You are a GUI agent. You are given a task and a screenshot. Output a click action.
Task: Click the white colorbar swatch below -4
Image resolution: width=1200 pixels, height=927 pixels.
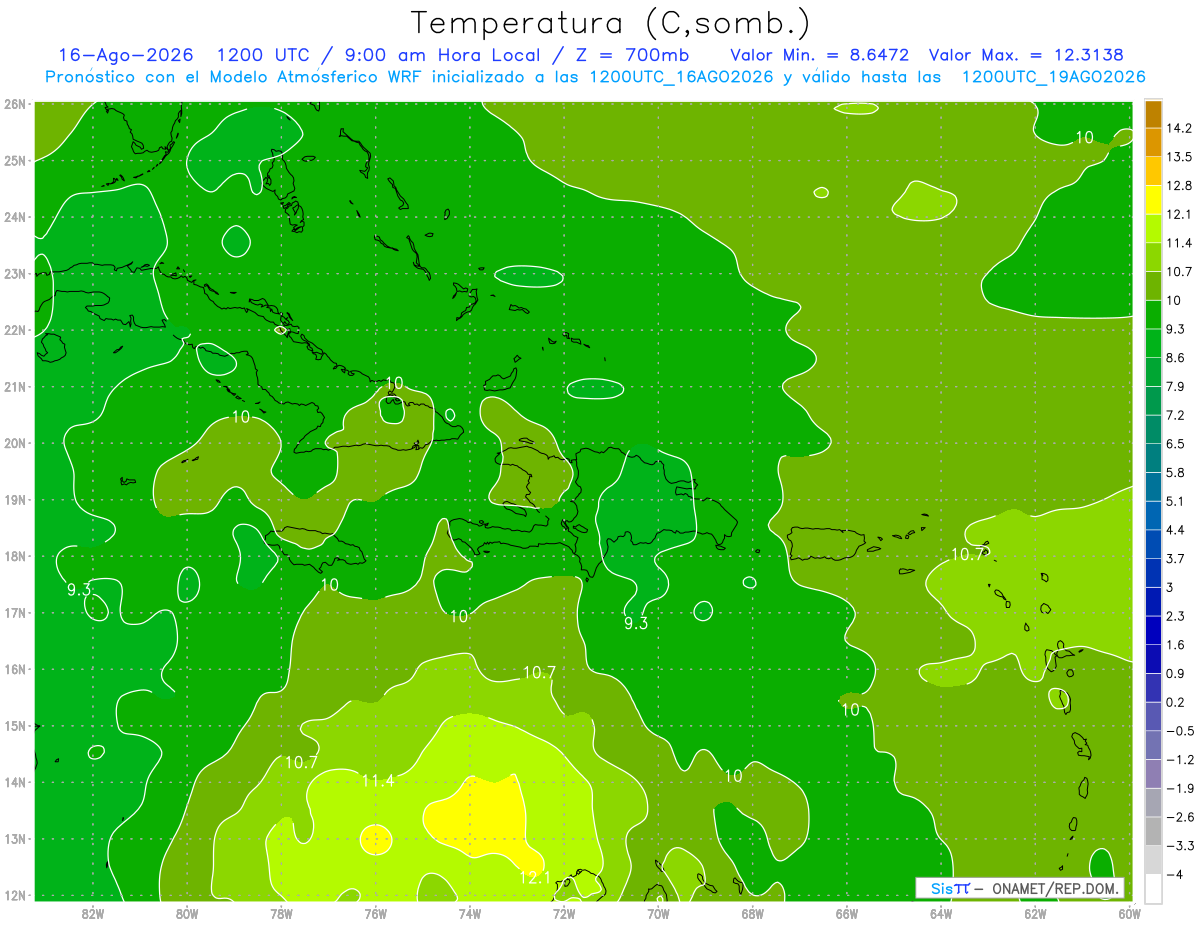click(1153, 887)
